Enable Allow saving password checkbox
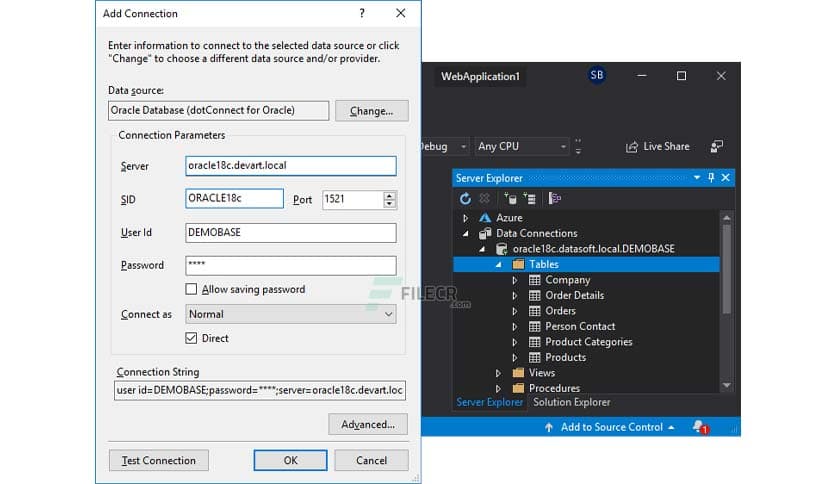This screenshot has height=484, width=836. coord(191,289)
